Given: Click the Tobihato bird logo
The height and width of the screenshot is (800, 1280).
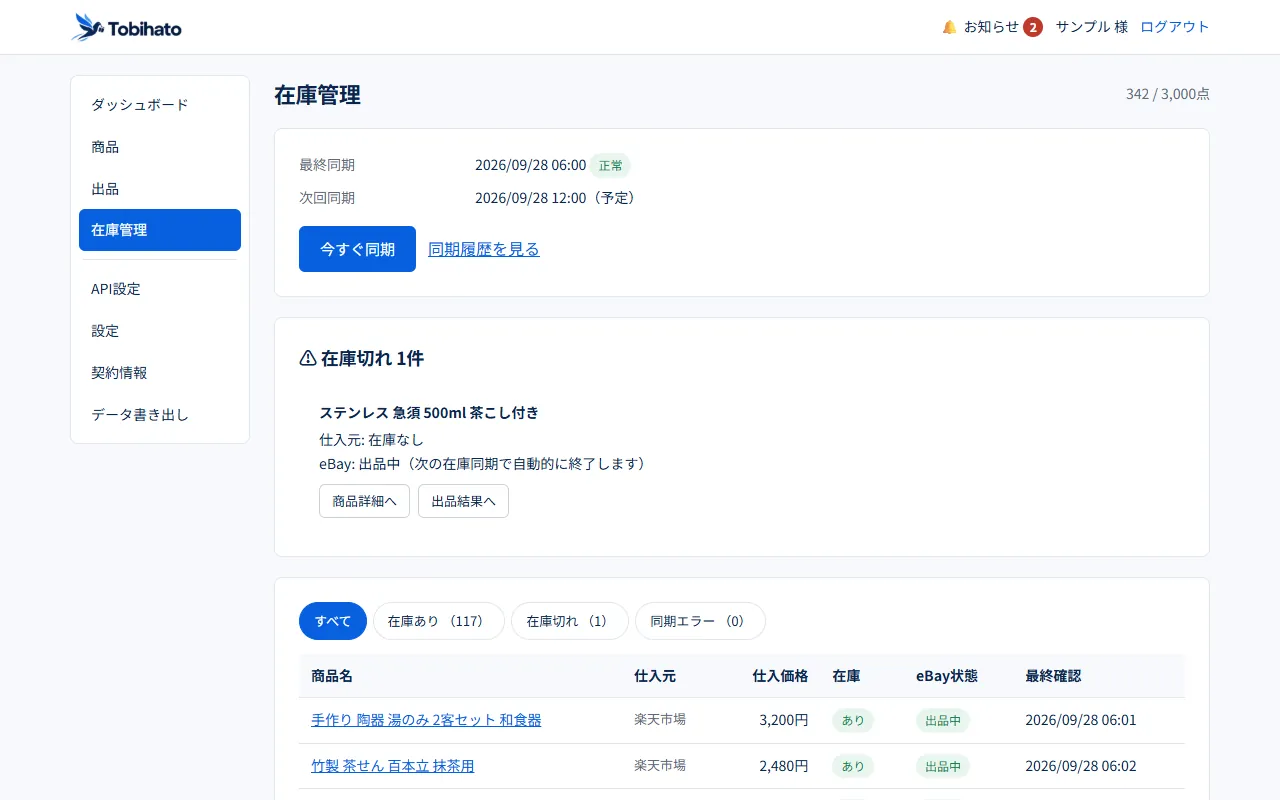Looking at the screenshot, I should (88, 27).
